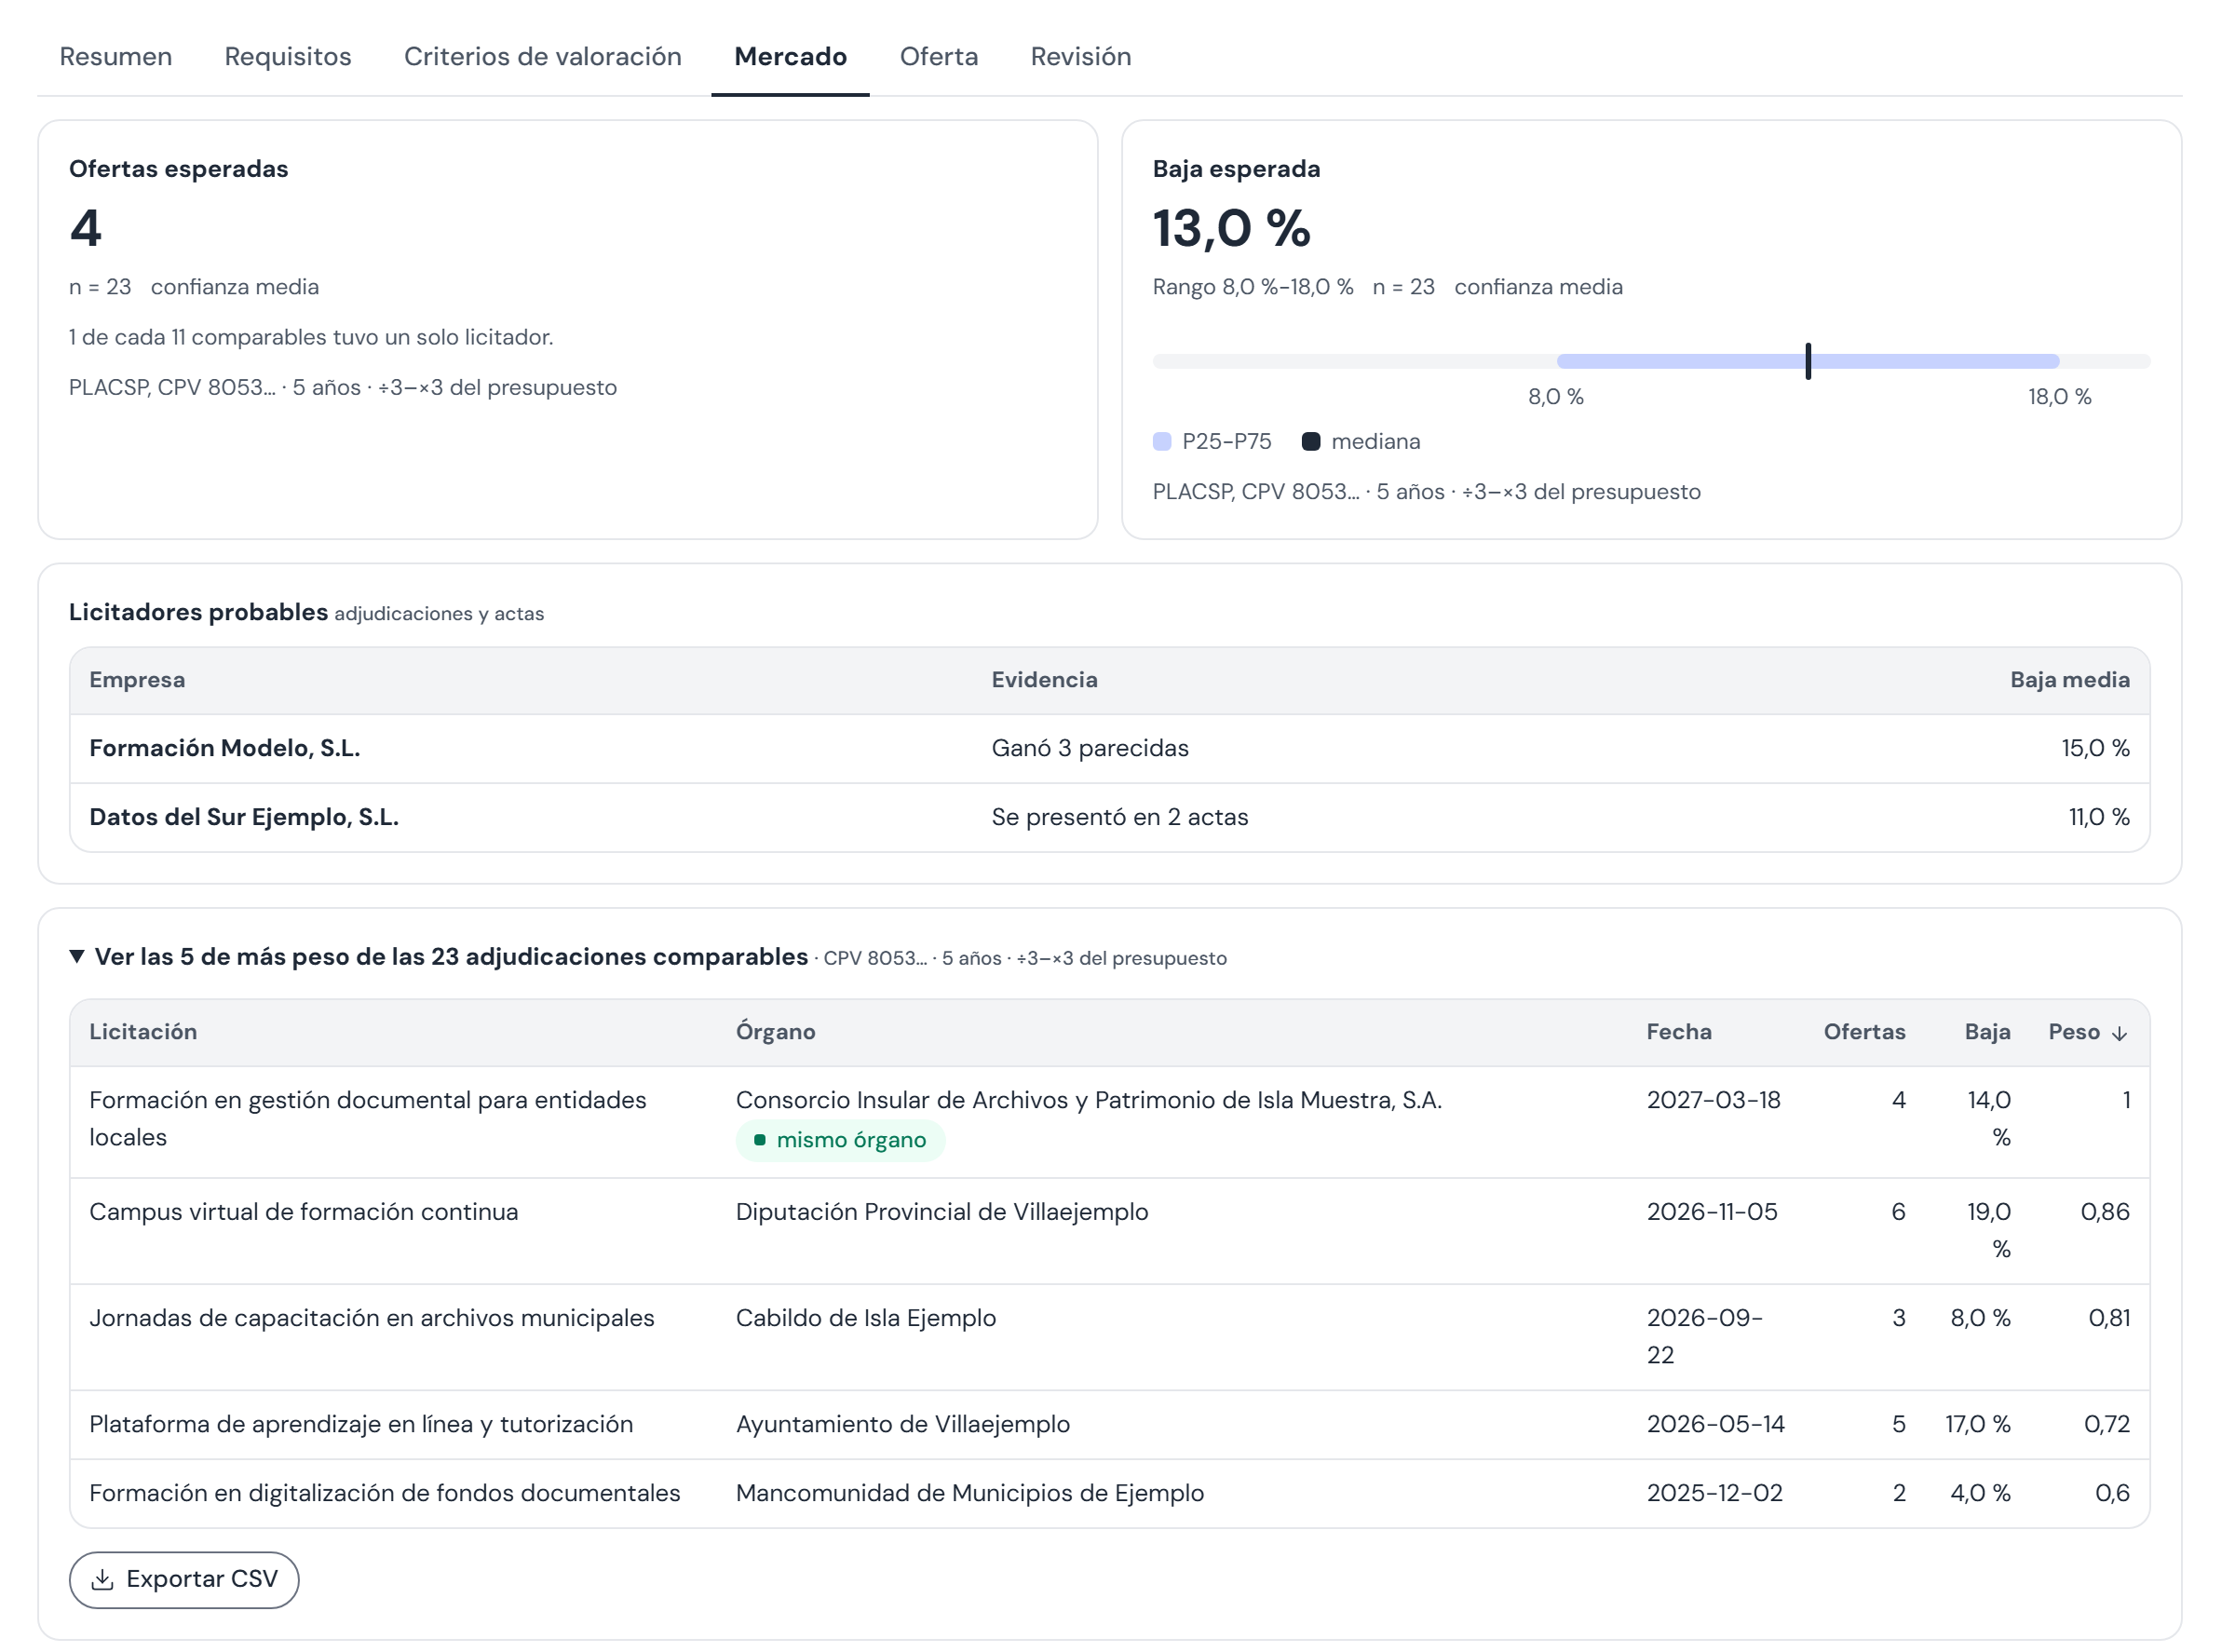Screen dimensions: 2235x1652
Task: Click the Exportar CSV button
Action: pyautogui.click(x=184, y=1580)
